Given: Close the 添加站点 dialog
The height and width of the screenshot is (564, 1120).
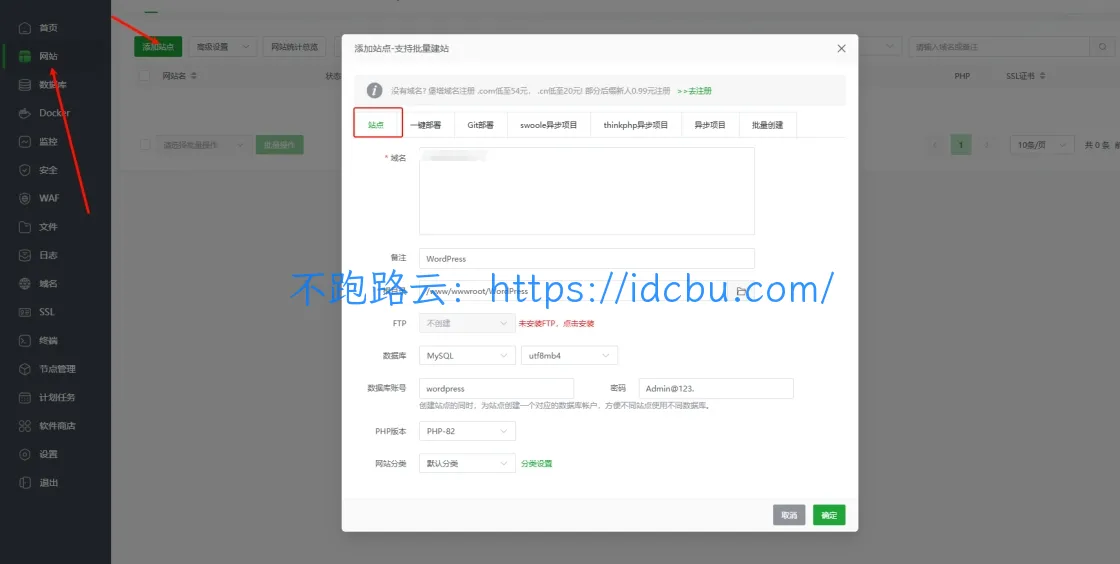Looking at the screenshot, I should click(841, 49).
